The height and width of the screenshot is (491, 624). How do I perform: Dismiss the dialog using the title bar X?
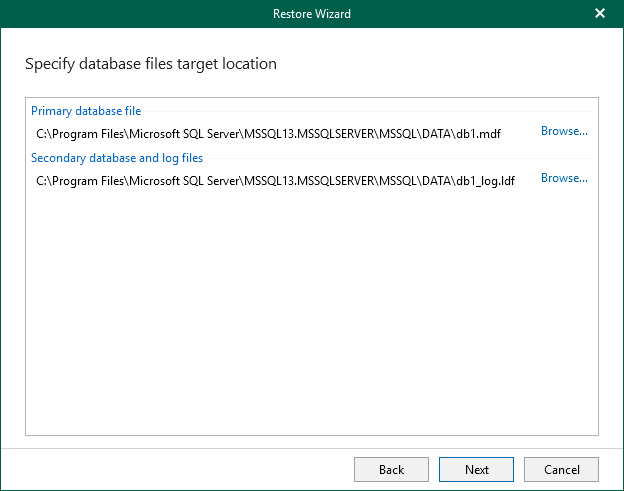(600, 14)
